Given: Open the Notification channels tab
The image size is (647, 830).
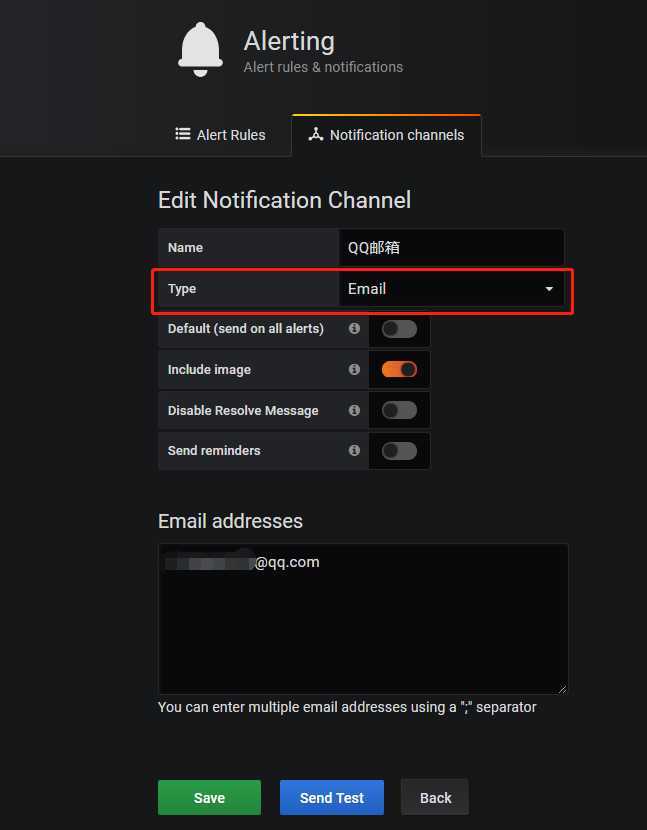Looking at the screenshot, I should click(x=386, y=135).
